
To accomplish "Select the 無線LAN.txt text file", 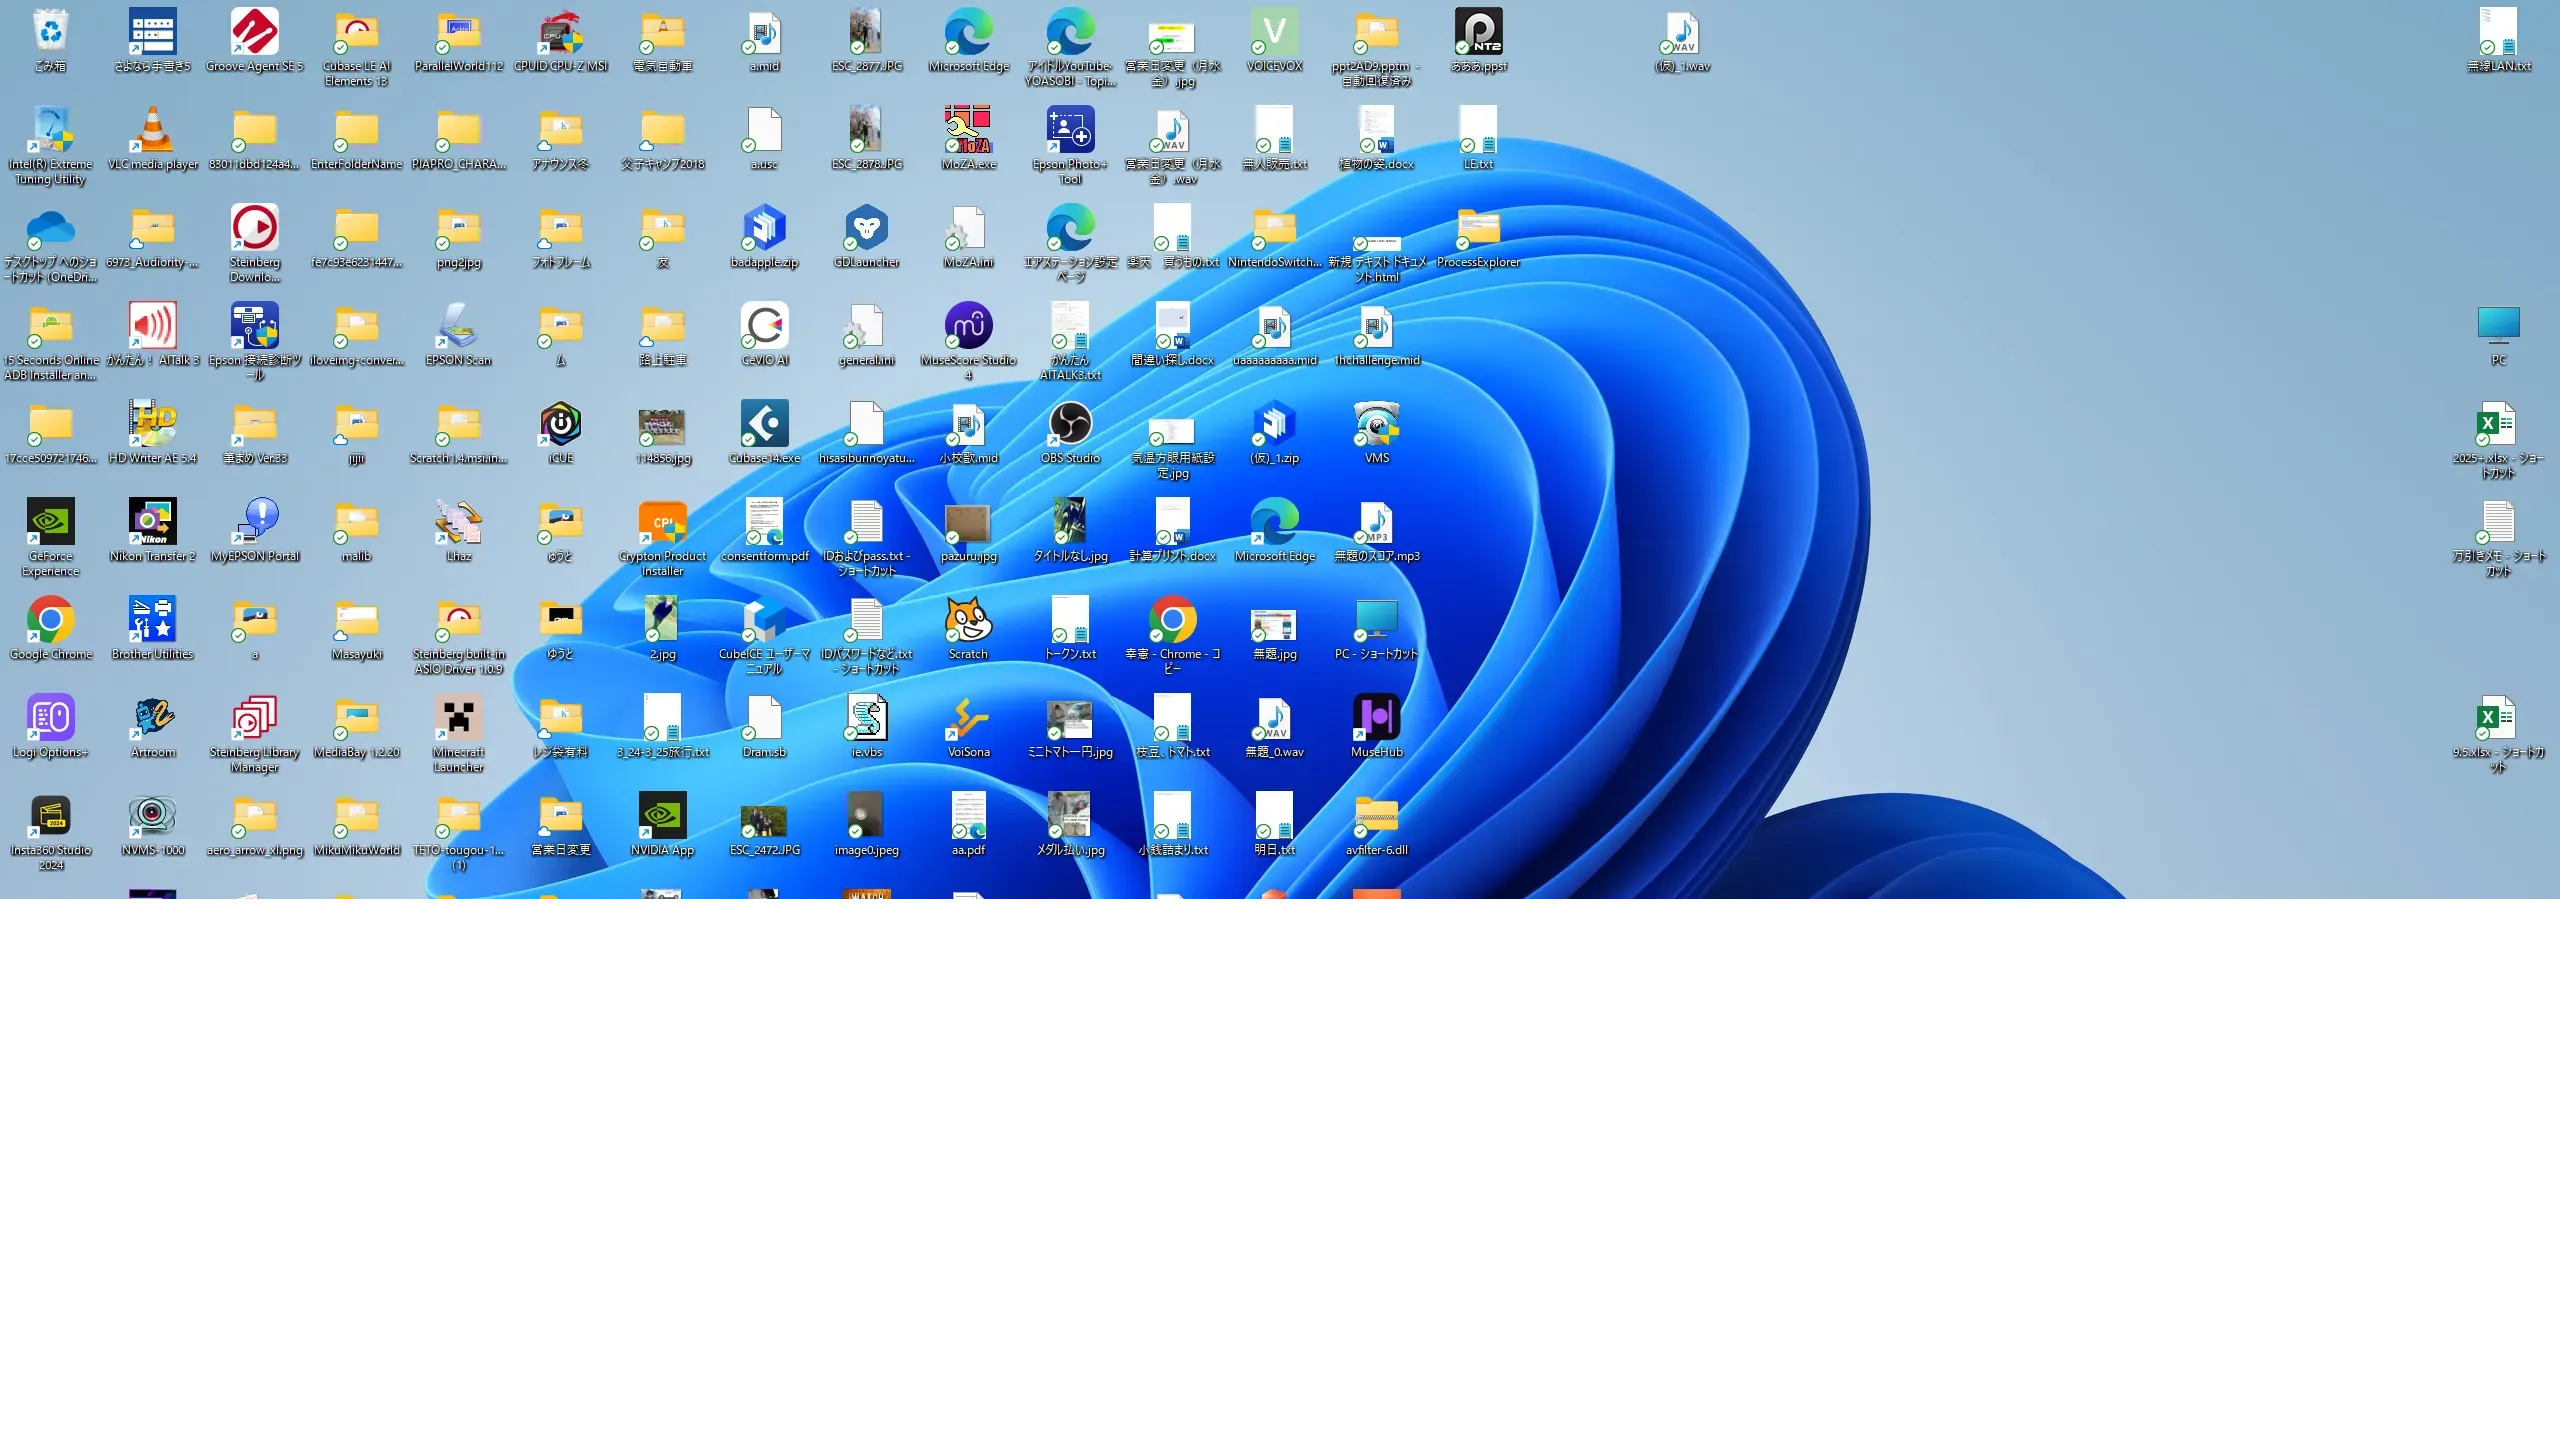I will click(x=2498, y=32).
